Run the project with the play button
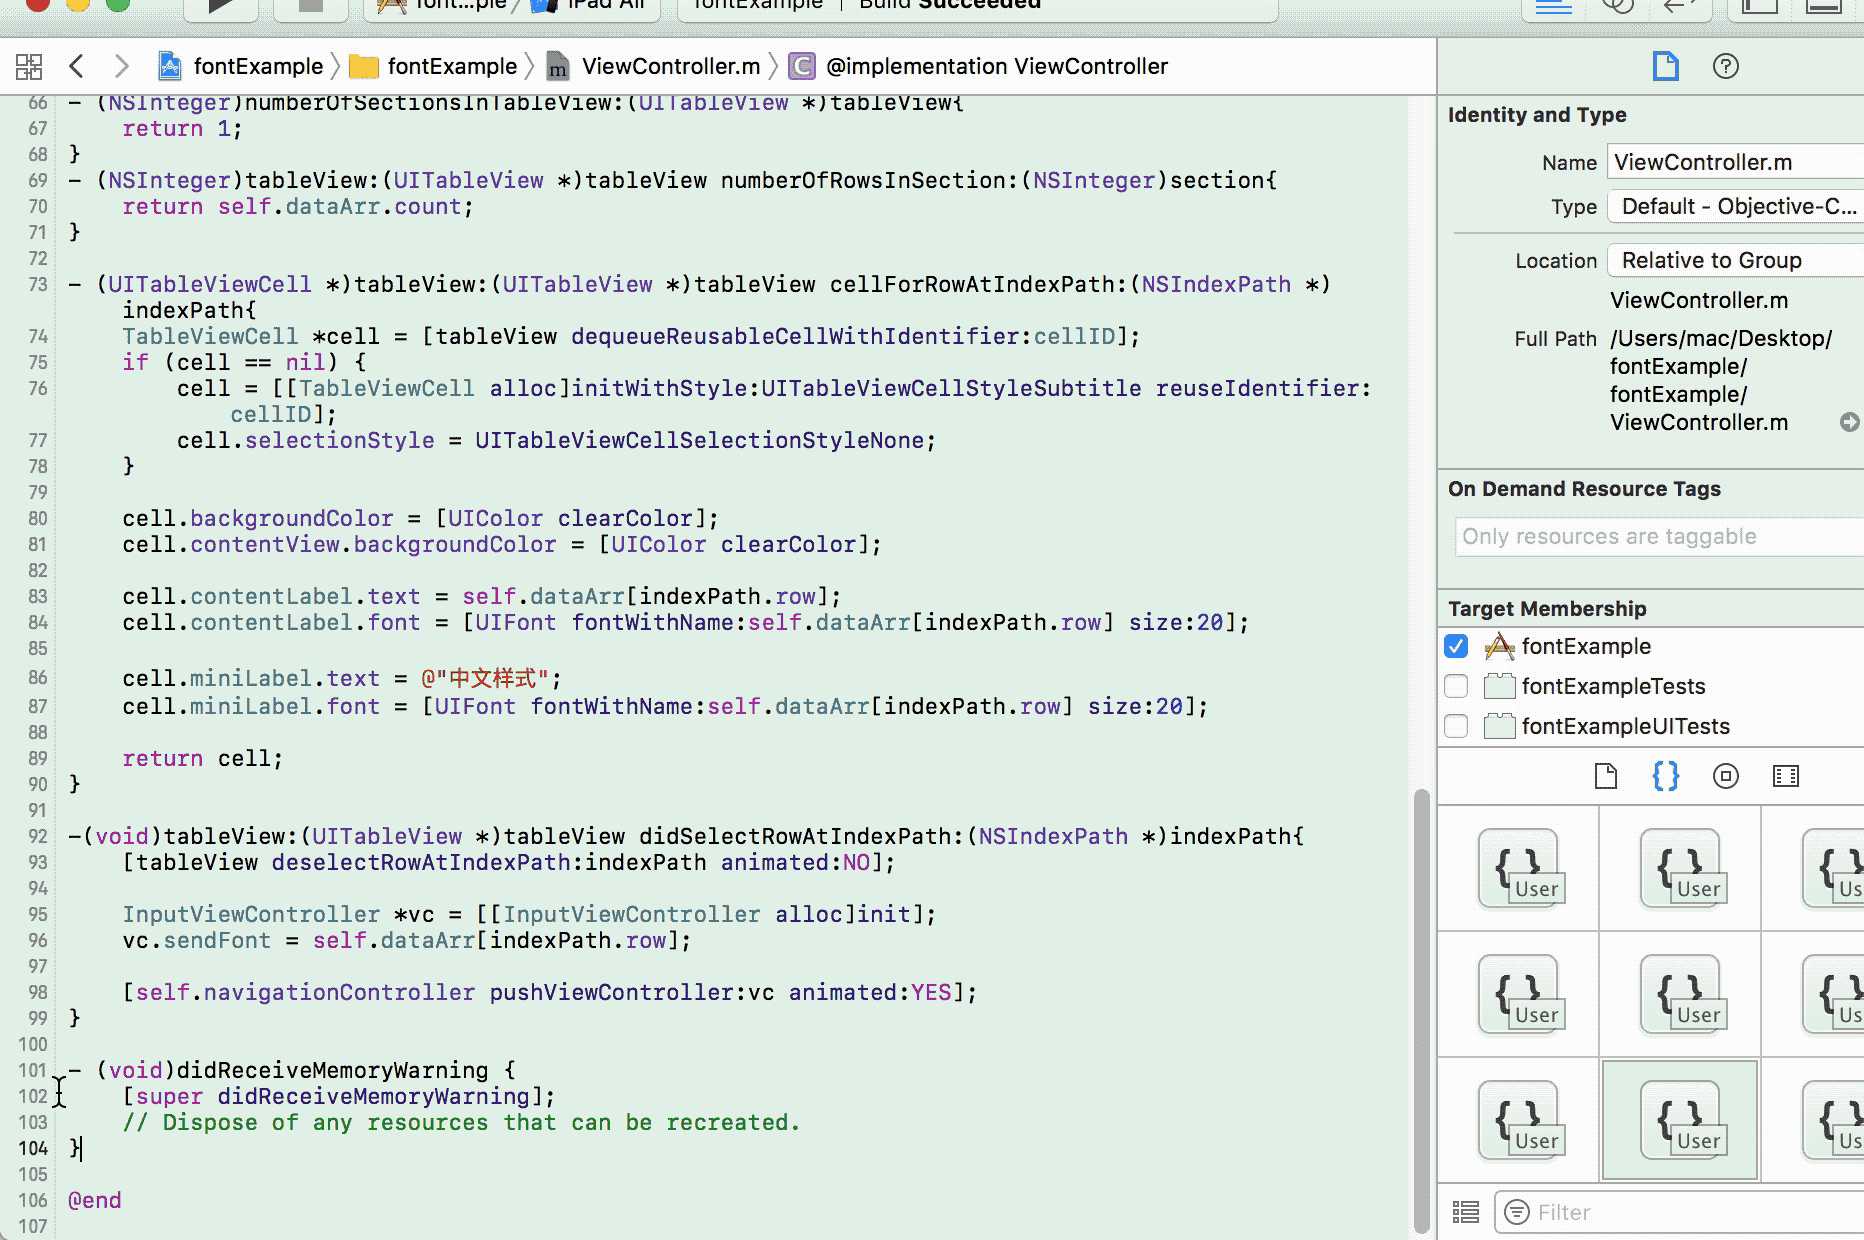 [x=221, y=6]
